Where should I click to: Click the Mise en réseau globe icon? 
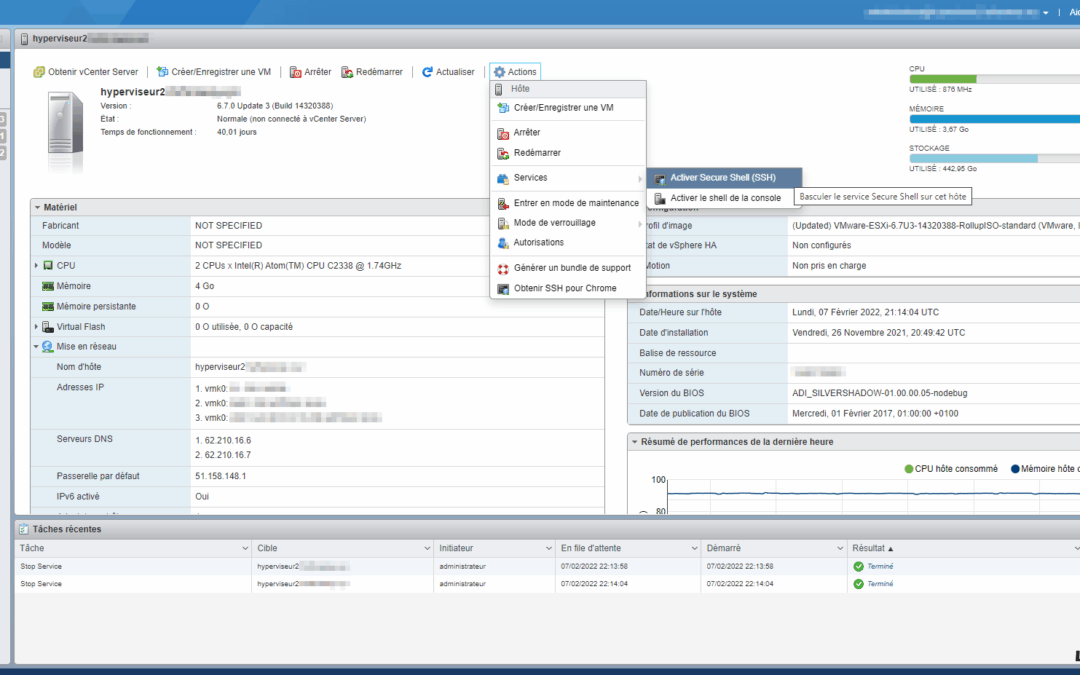(x=48, y=346)
